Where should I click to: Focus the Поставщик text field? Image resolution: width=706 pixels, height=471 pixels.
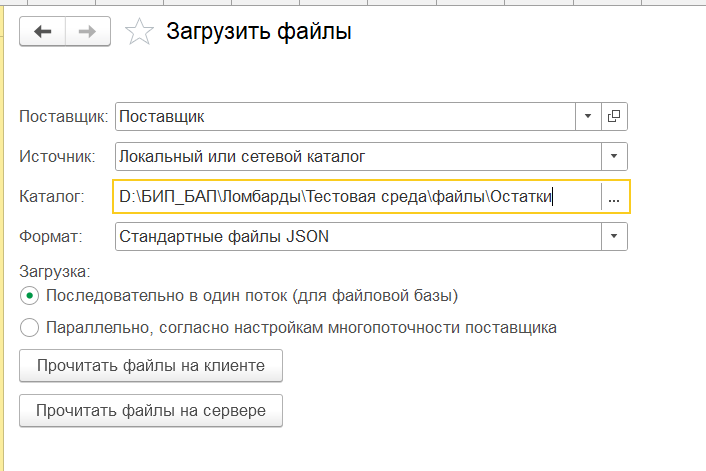345,117
